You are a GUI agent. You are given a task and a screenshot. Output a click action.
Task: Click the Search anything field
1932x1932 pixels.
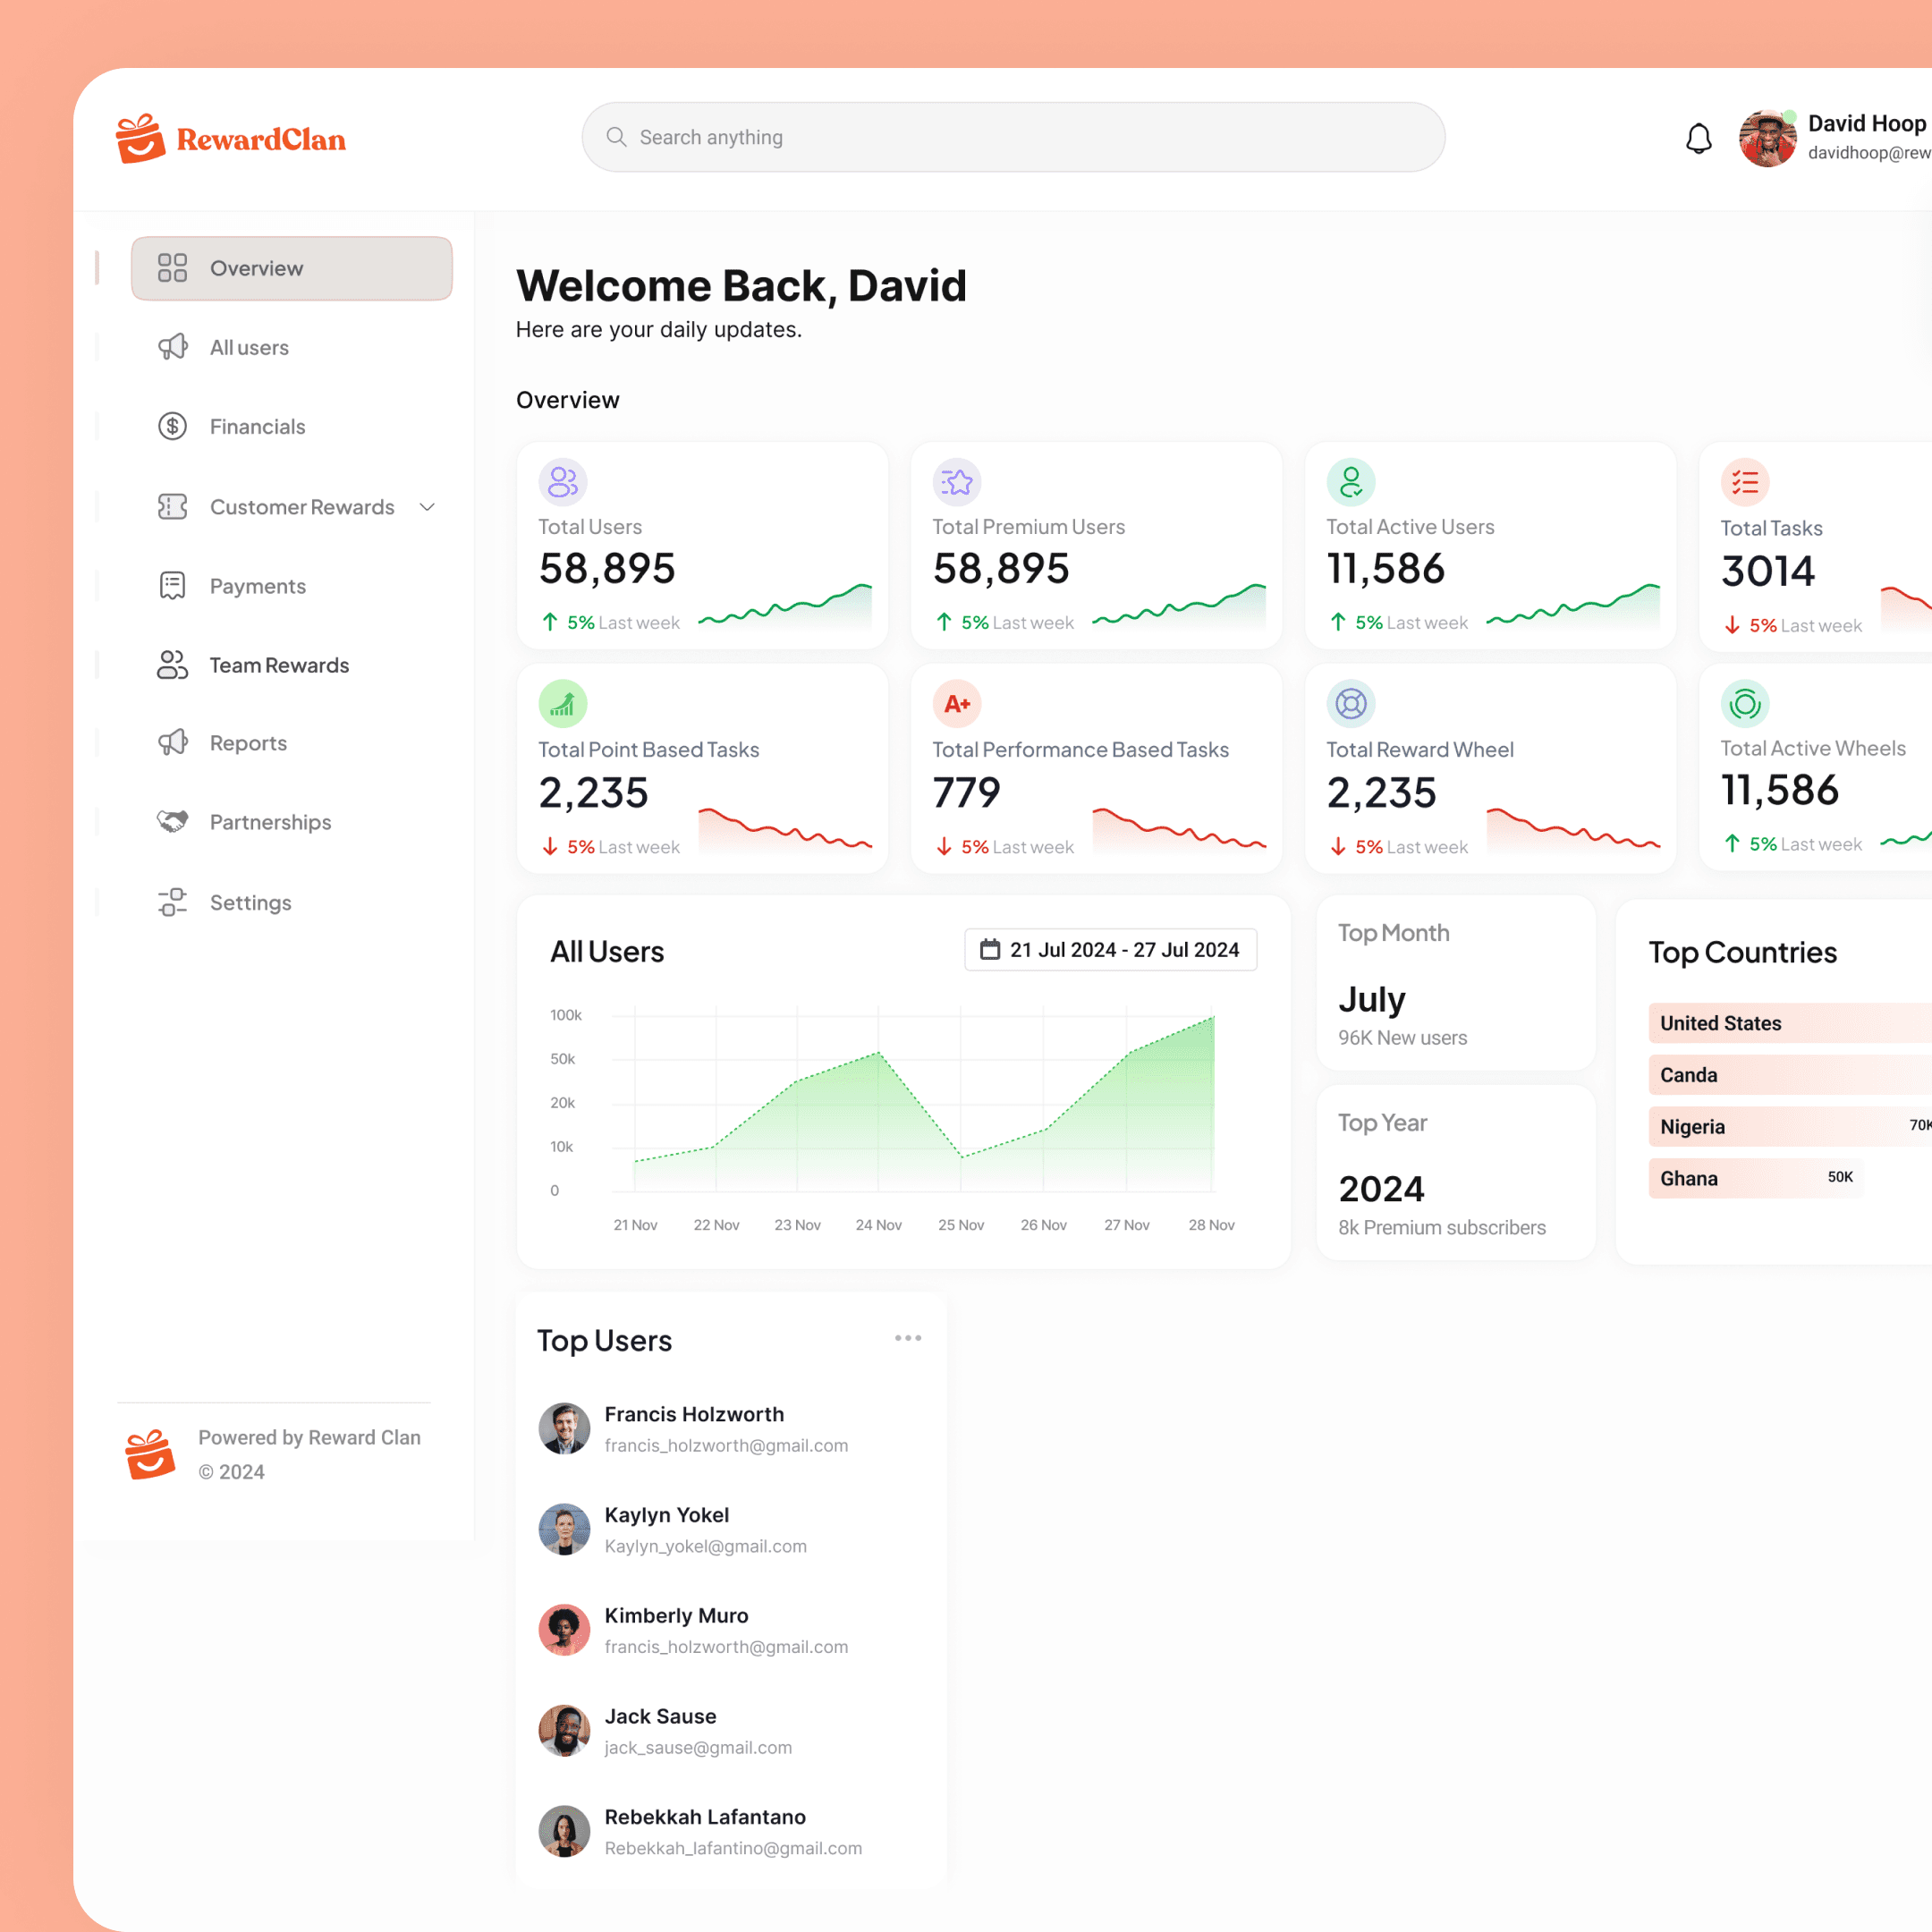pyautogui.click(x=1012, y=137)
